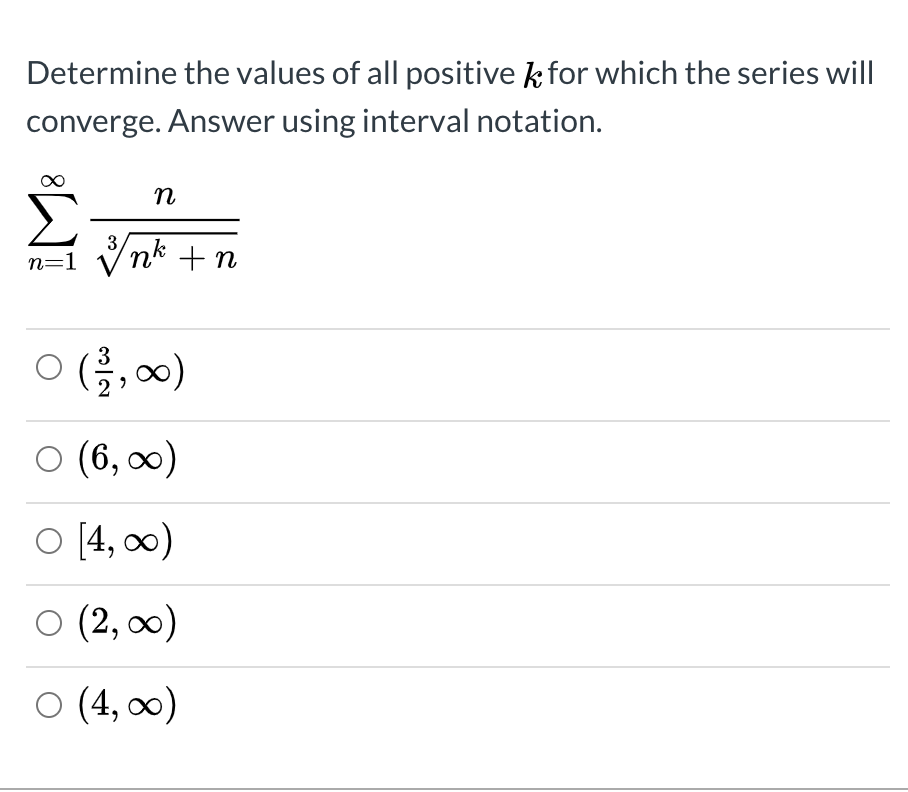Click the first line of the question text
Screen dimensions: 908x792
450,72
